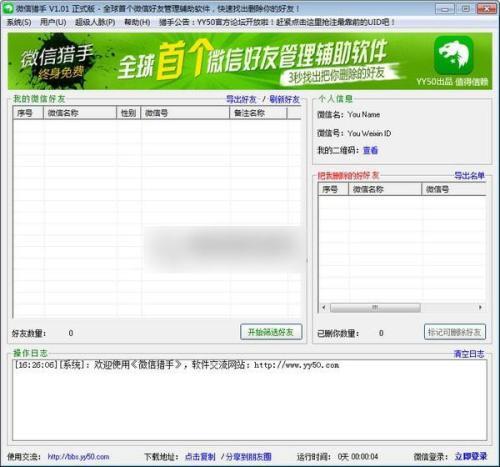Viewport: 500px width, 467px height.
Task: Open the 超级人脉(P) menu
Action: (95, 22)
